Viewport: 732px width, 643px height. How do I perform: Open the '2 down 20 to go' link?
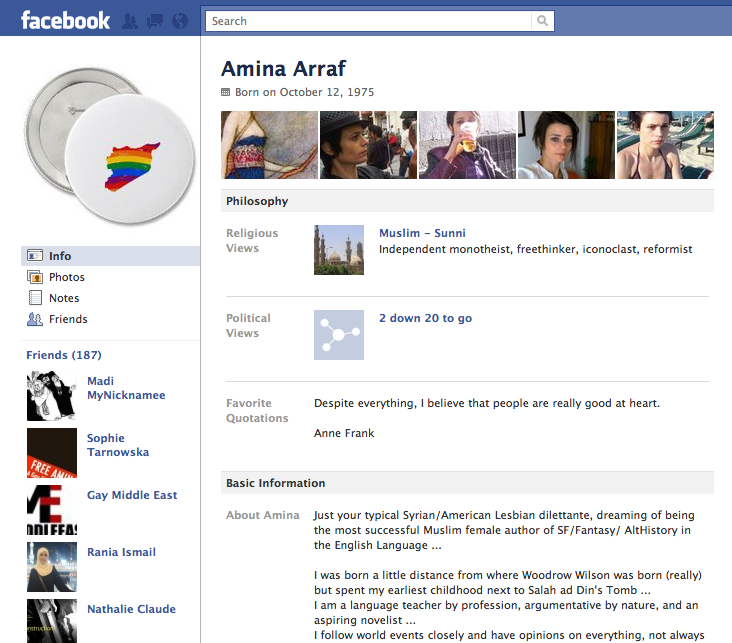tap(425, 318)
